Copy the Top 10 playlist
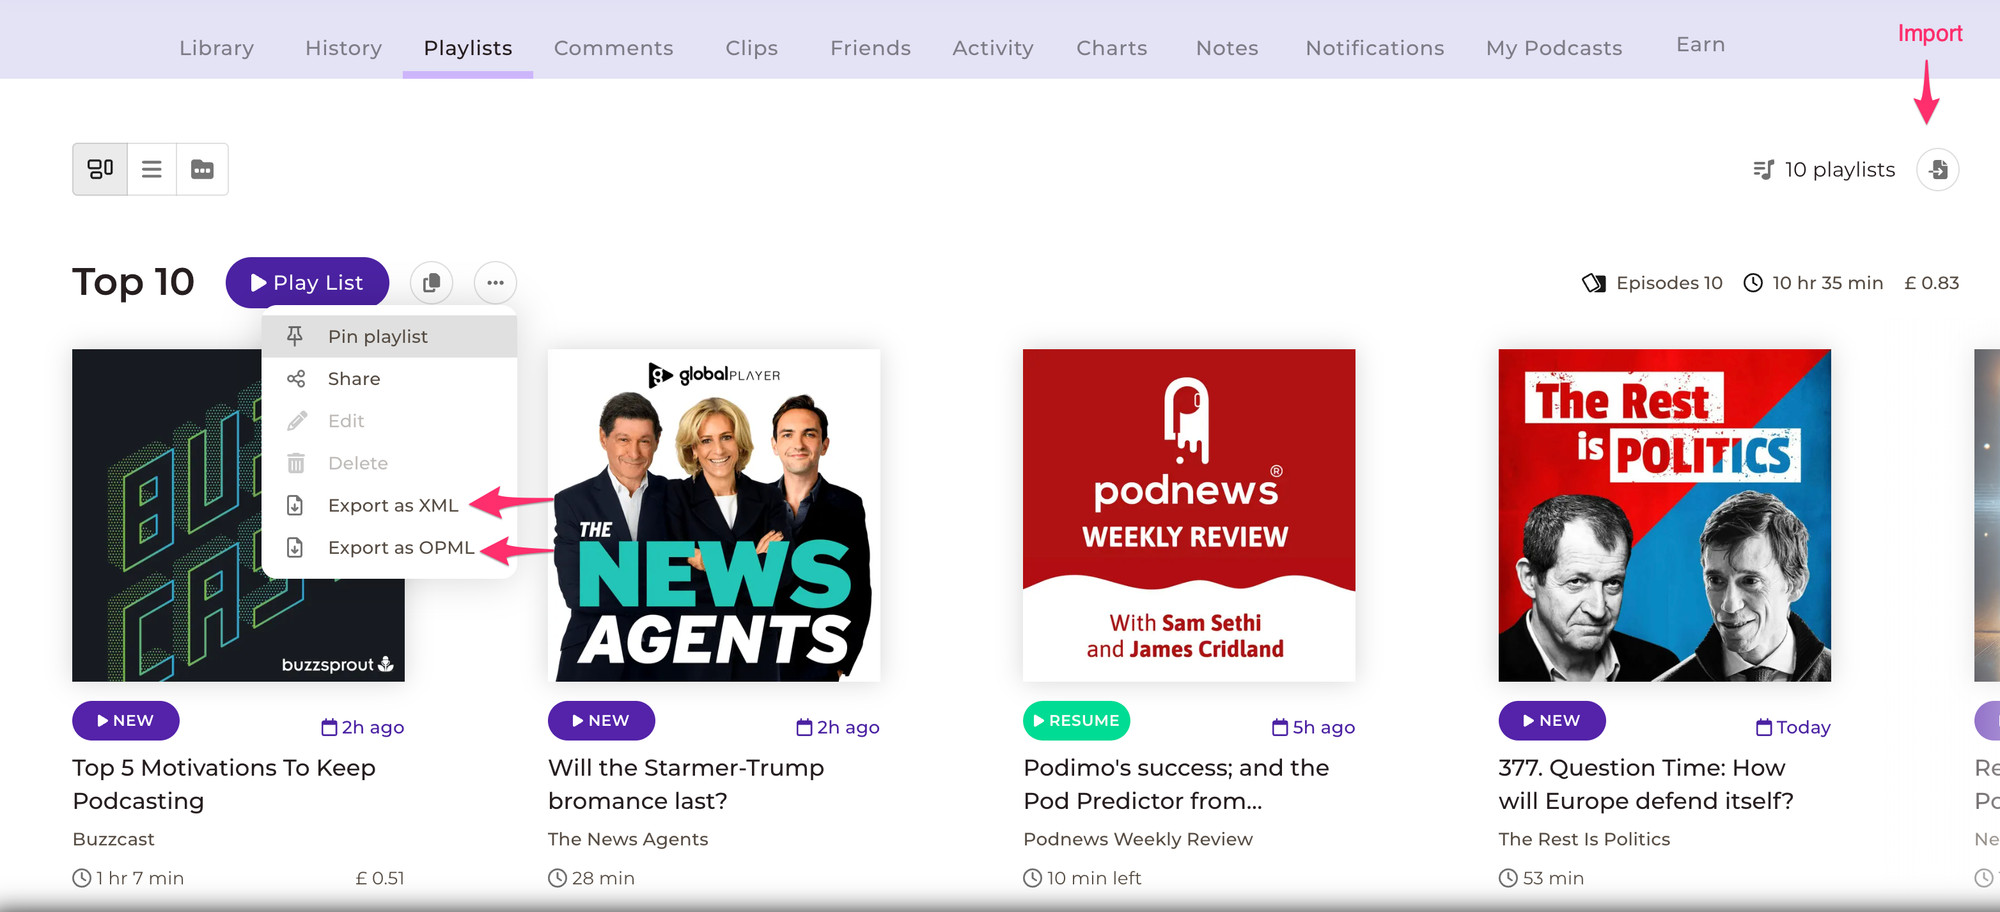Screen dimensions: 2000x912 431,283
